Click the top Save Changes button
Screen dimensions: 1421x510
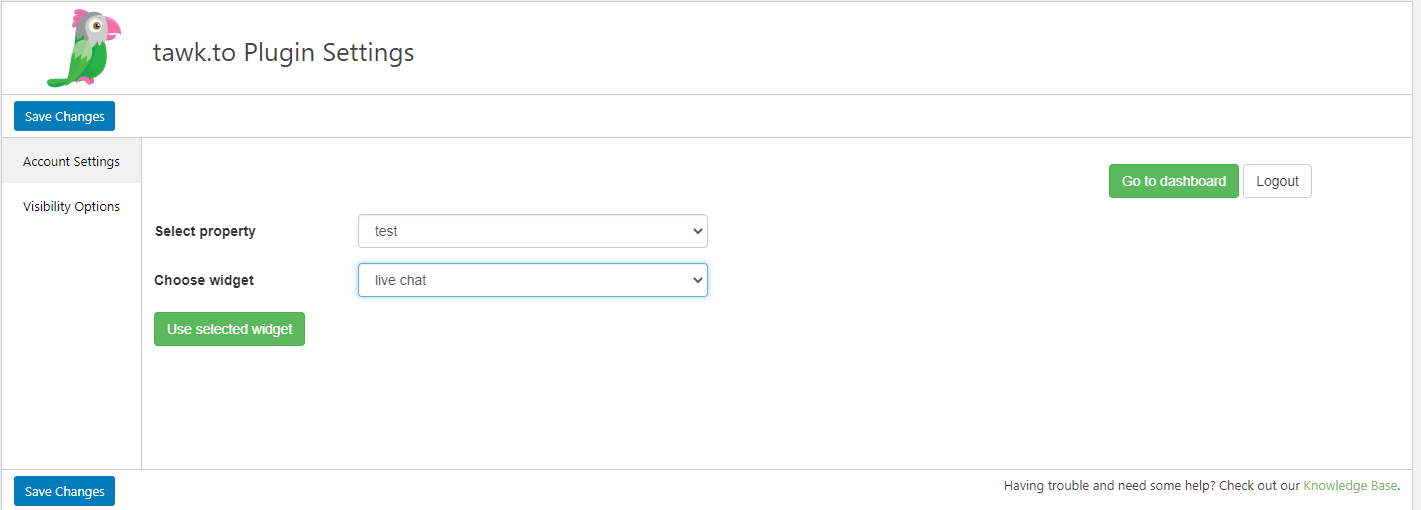pos(65,116)
